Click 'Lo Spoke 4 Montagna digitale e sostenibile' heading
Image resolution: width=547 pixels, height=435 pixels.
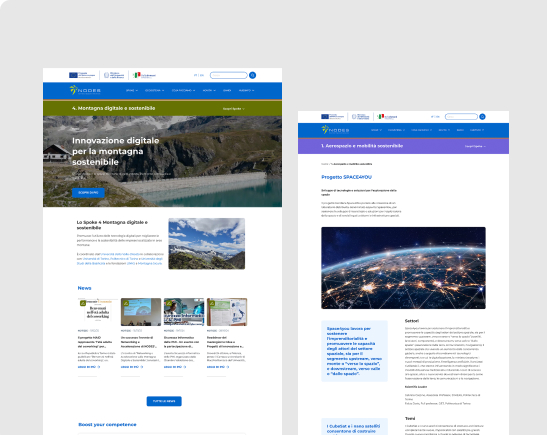pyautogui.click(x=112, y=225)
